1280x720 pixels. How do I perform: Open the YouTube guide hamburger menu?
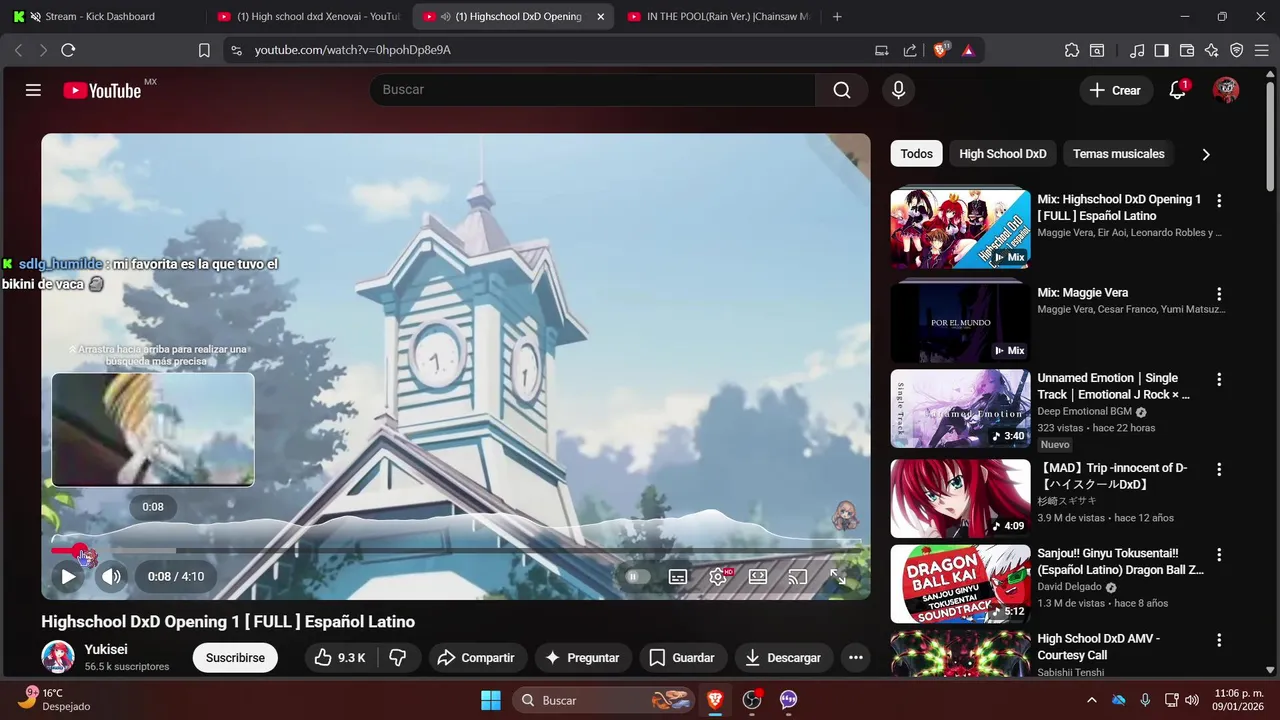(33, 90)
